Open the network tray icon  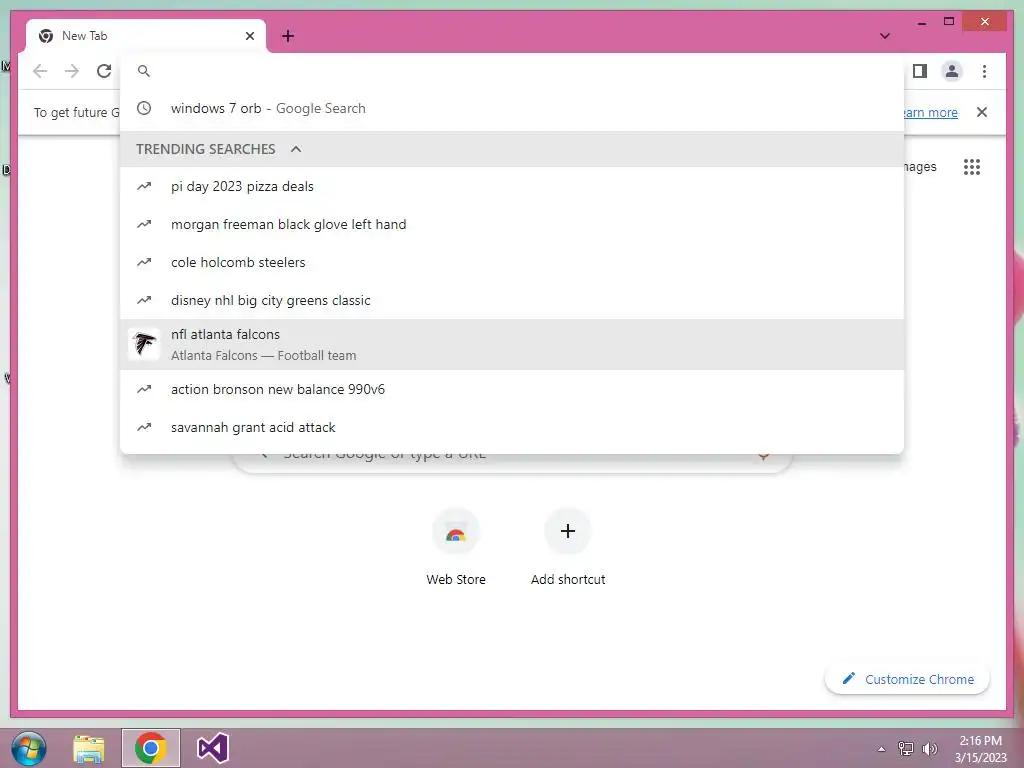tap(906, 748)
